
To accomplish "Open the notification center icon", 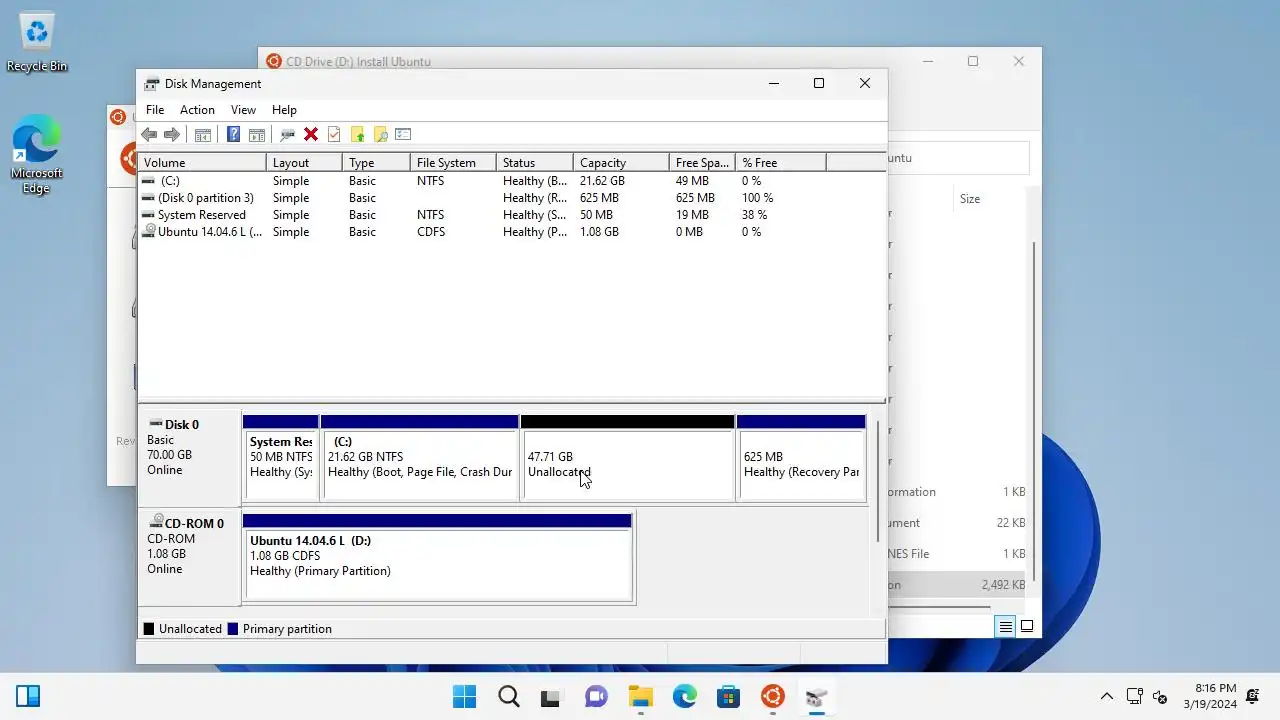I will [1253, 696].
